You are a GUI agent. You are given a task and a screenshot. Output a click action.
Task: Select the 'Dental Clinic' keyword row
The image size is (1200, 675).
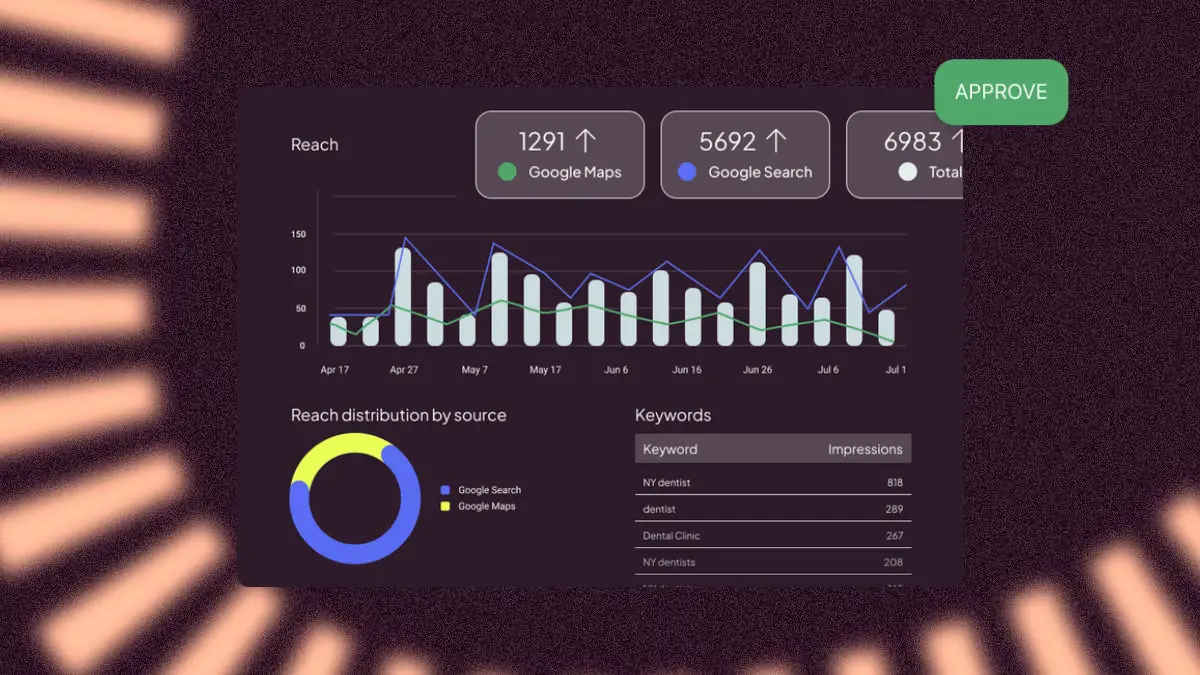773,535
